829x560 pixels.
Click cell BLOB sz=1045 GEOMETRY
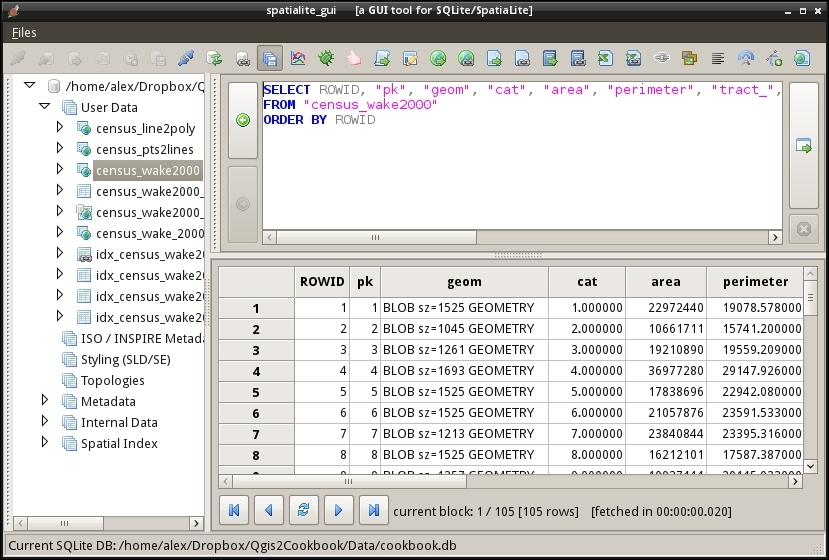point(464,329)
